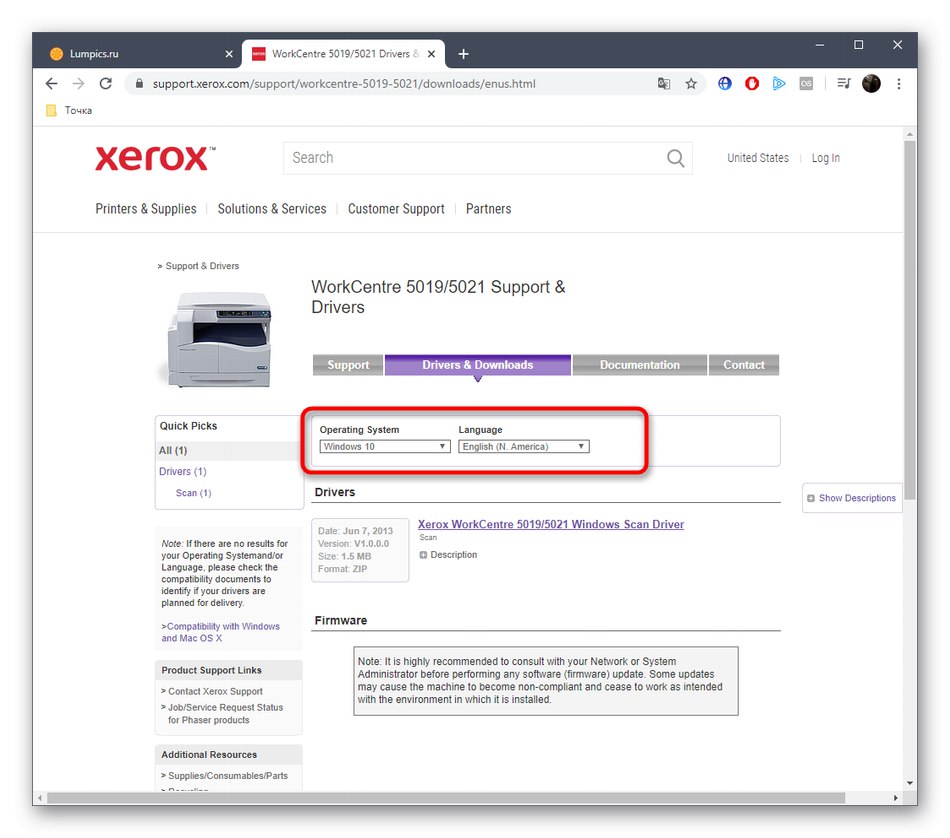
Task: Open the translate page icon
Action: 663,84
